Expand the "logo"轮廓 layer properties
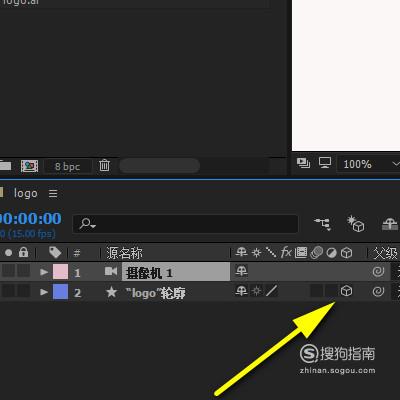 point(44,292)
